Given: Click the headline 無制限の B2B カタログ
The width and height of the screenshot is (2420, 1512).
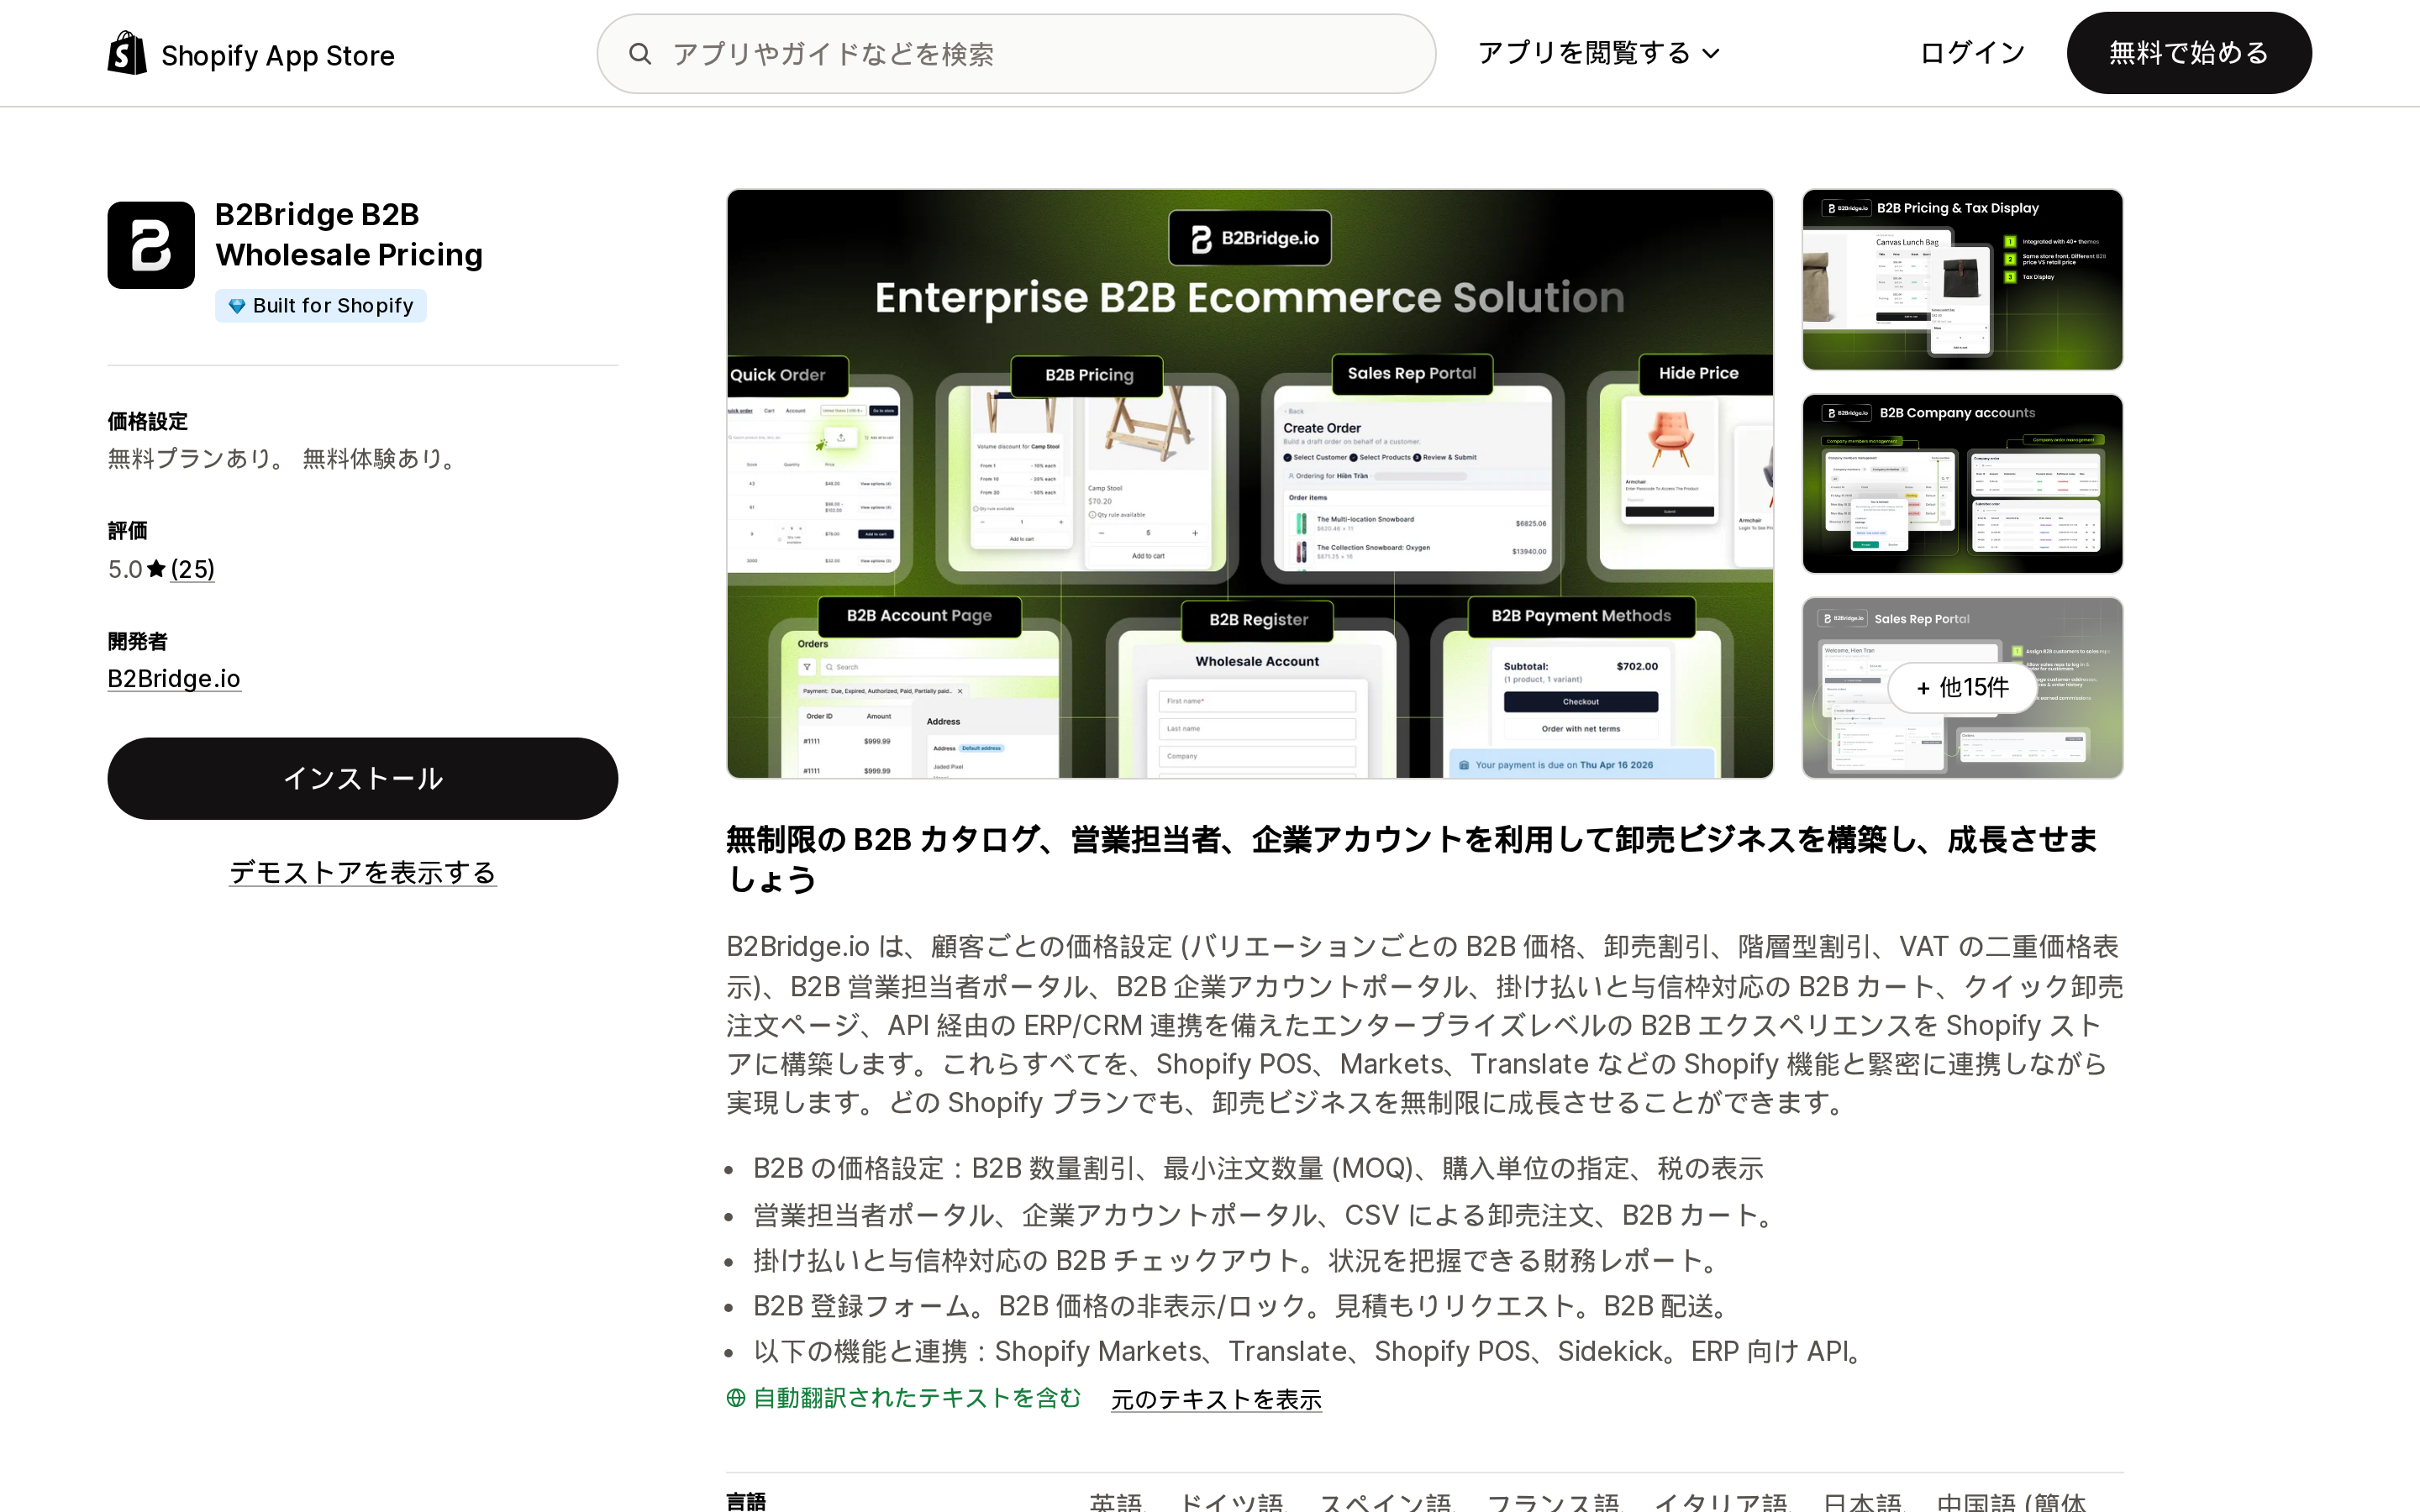Looking at the screenshot, I should click(1412, 859).
